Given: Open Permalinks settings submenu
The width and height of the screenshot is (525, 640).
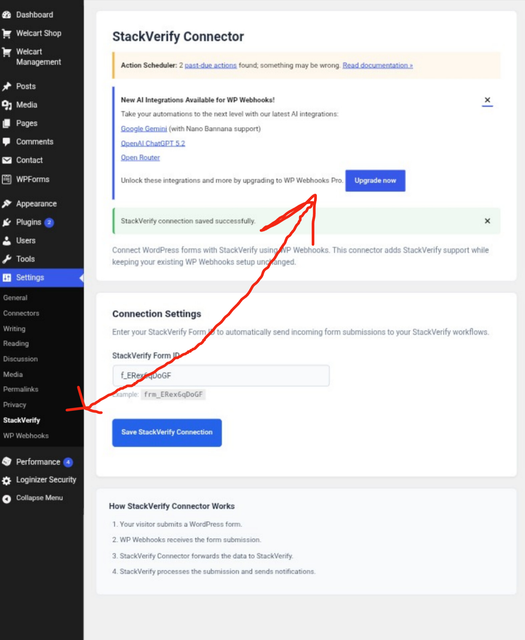Looking at the screenshot, I should pos(20,389).
